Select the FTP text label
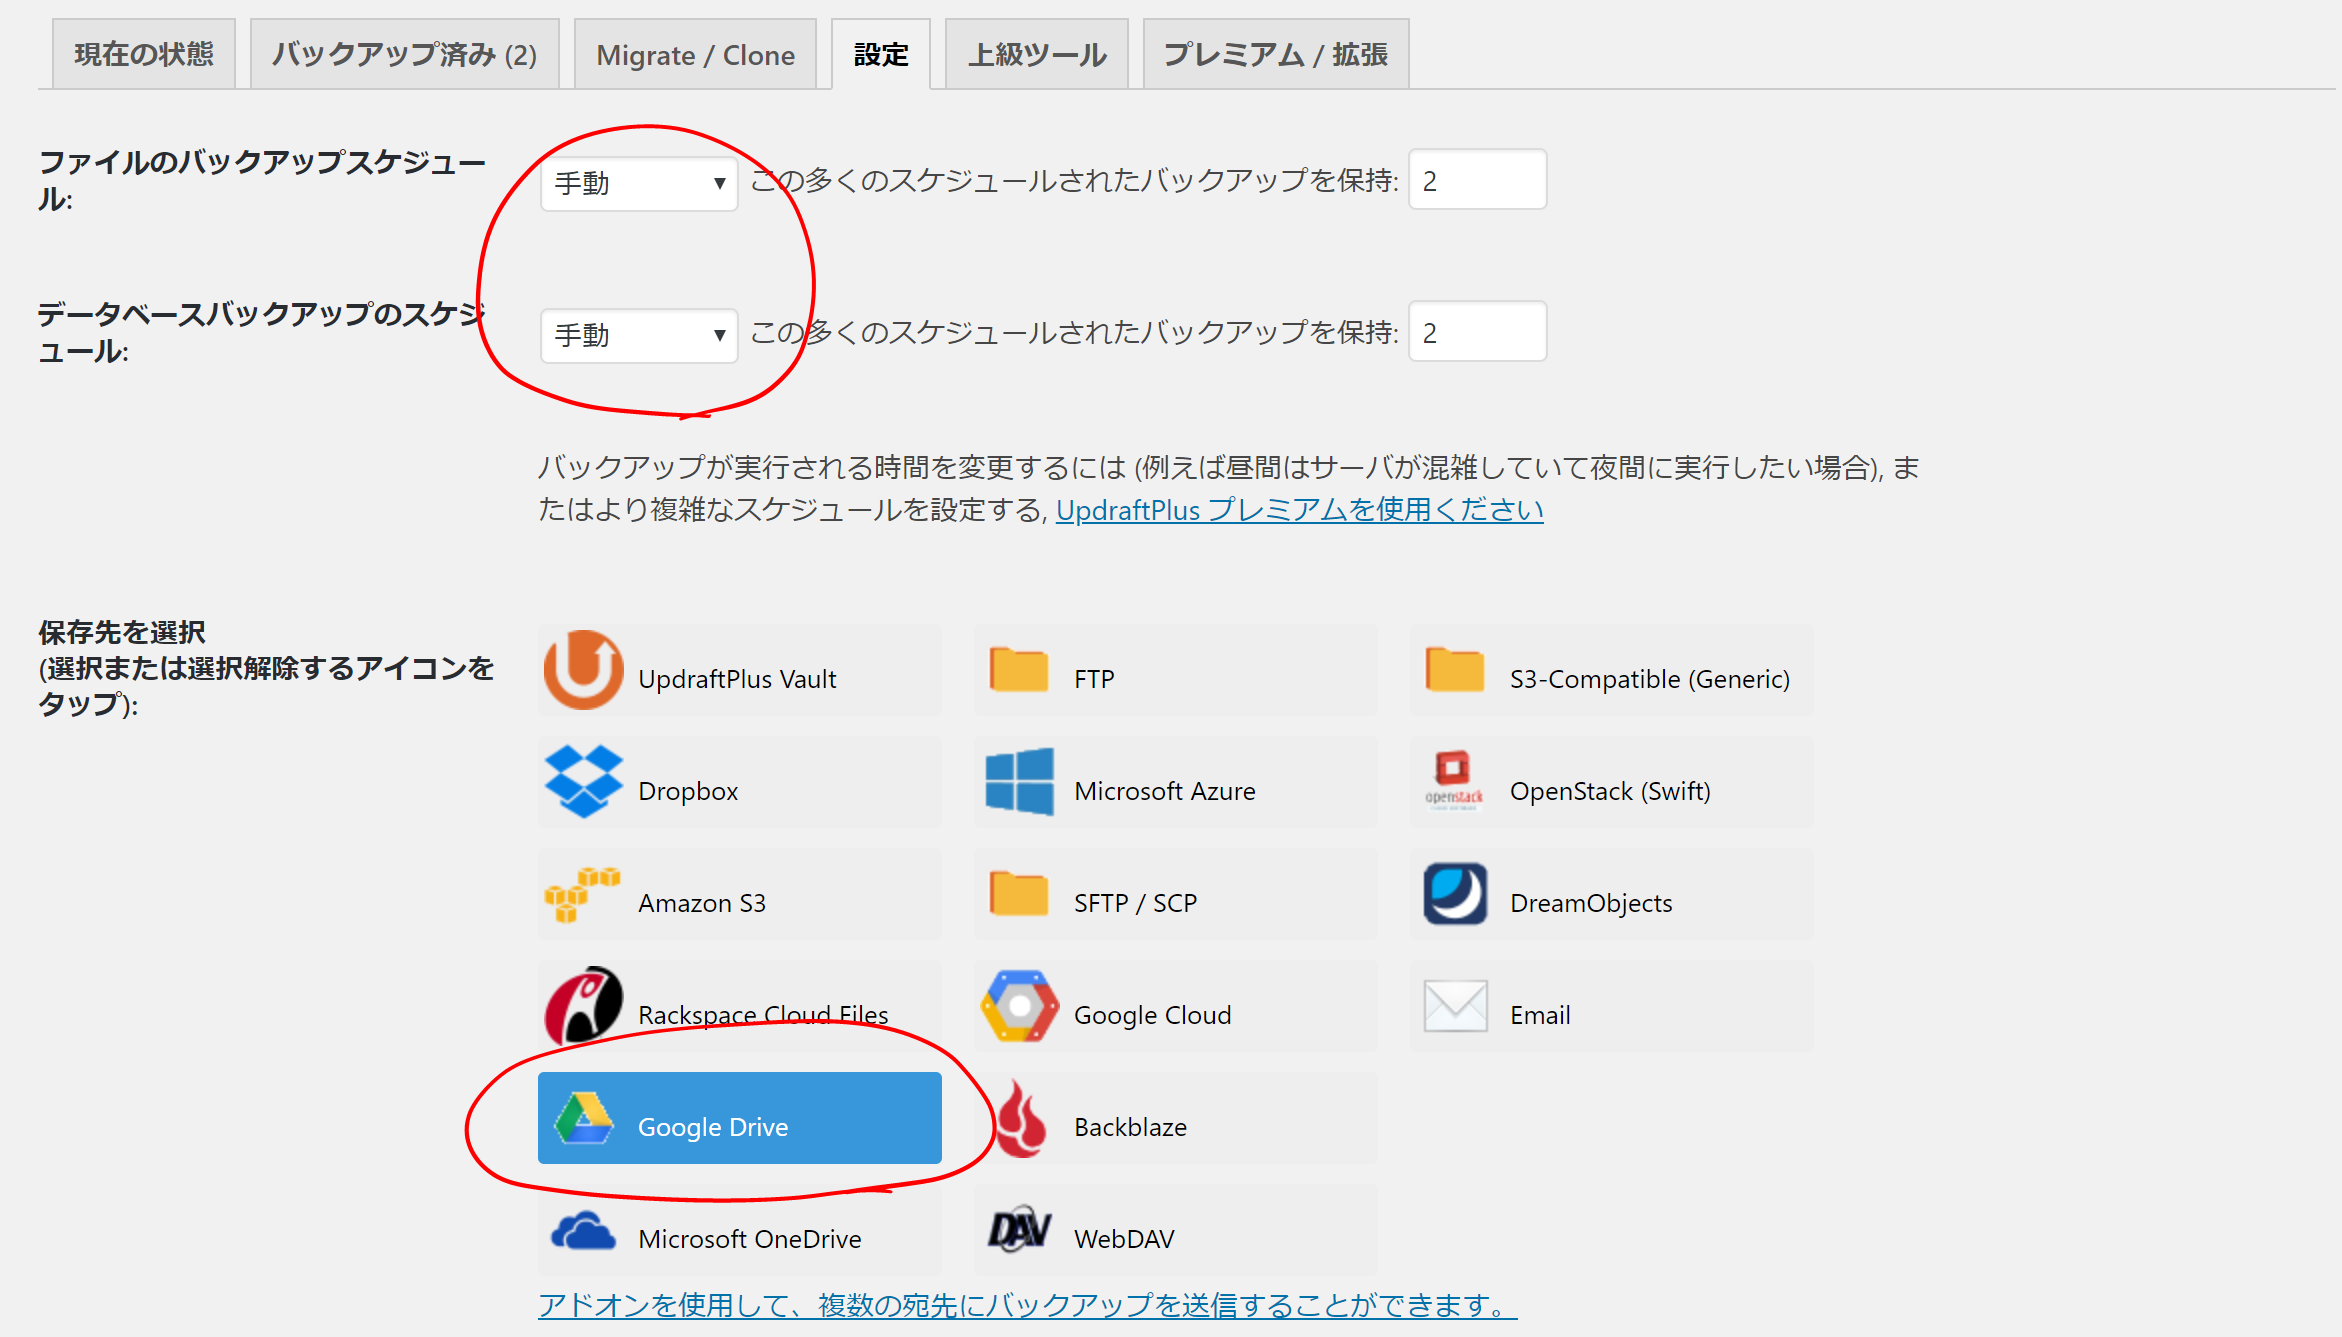This screenshot has width=2342, height=1337. coord(1094,679)
